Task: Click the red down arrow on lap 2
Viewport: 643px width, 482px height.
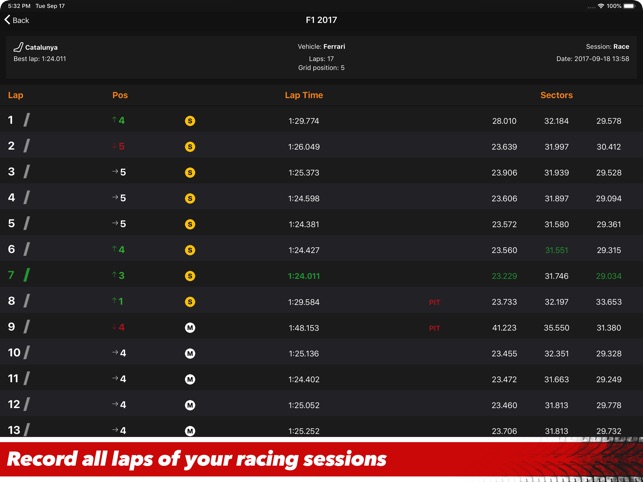Action: (x=115, y=147)
